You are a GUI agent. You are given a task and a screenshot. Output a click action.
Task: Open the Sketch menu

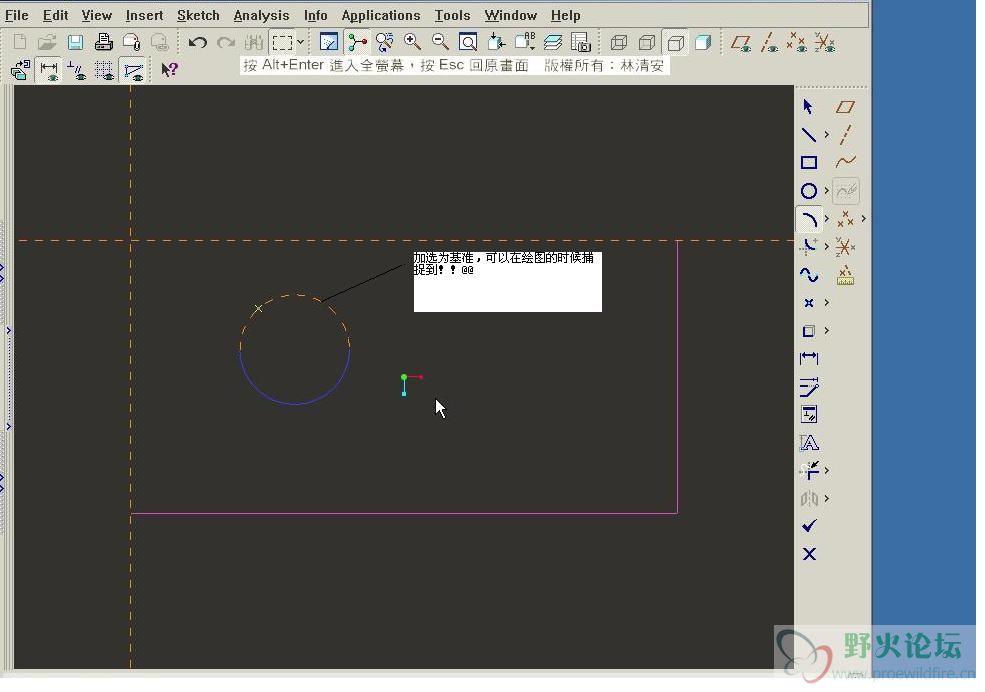(x=198, y=15)
